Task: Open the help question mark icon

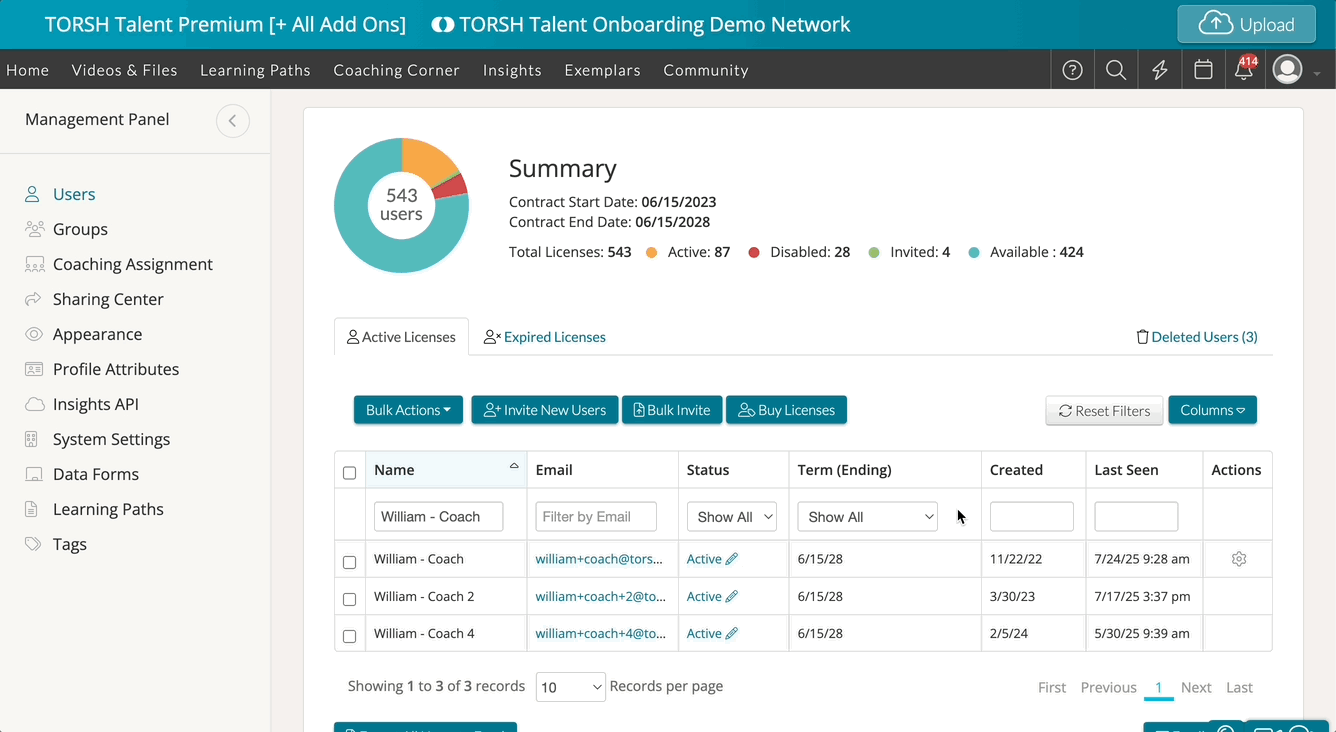Action: (x=1072, y=70)
